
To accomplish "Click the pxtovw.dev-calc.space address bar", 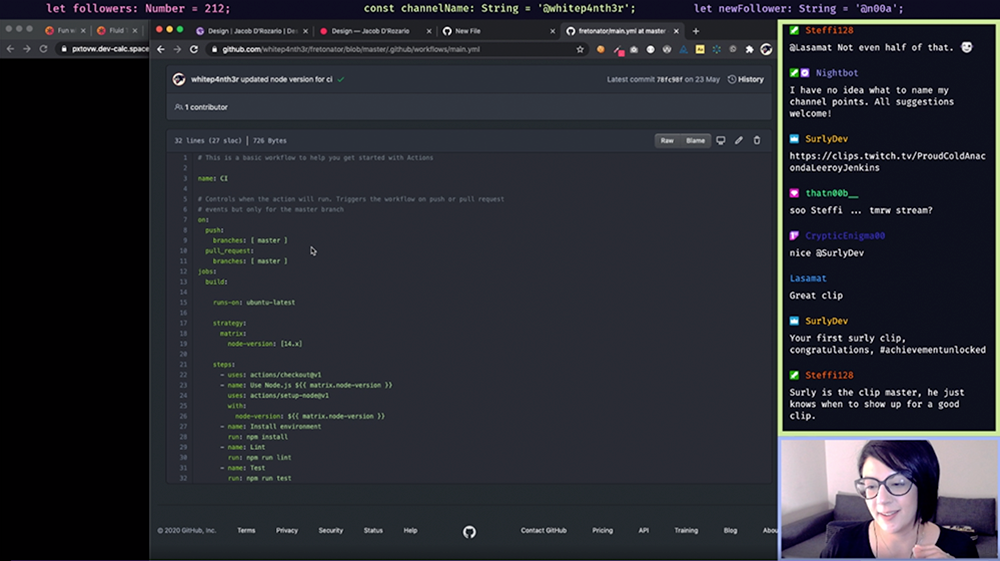I will [103, 48].
